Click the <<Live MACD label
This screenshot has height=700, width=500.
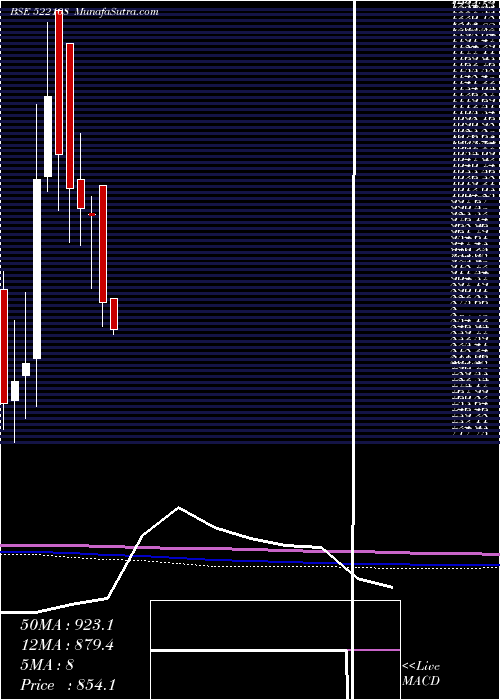pos(421,674)
